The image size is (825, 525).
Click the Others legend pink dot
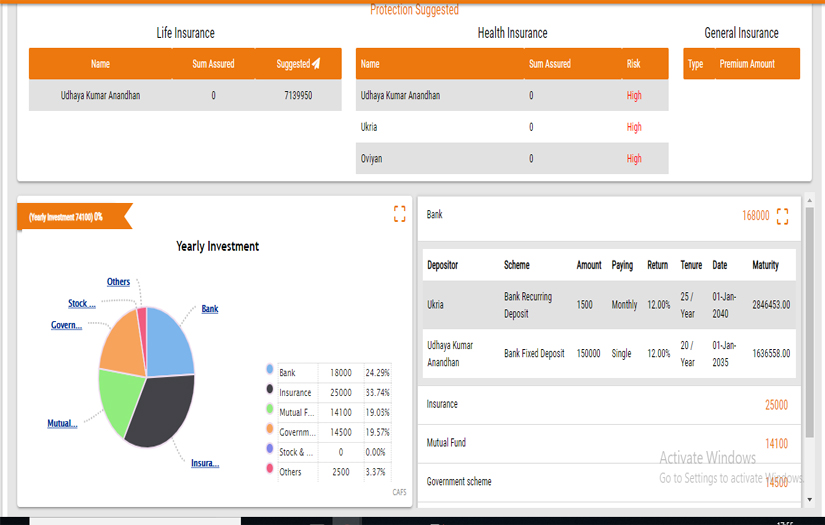tap(270, 468)
